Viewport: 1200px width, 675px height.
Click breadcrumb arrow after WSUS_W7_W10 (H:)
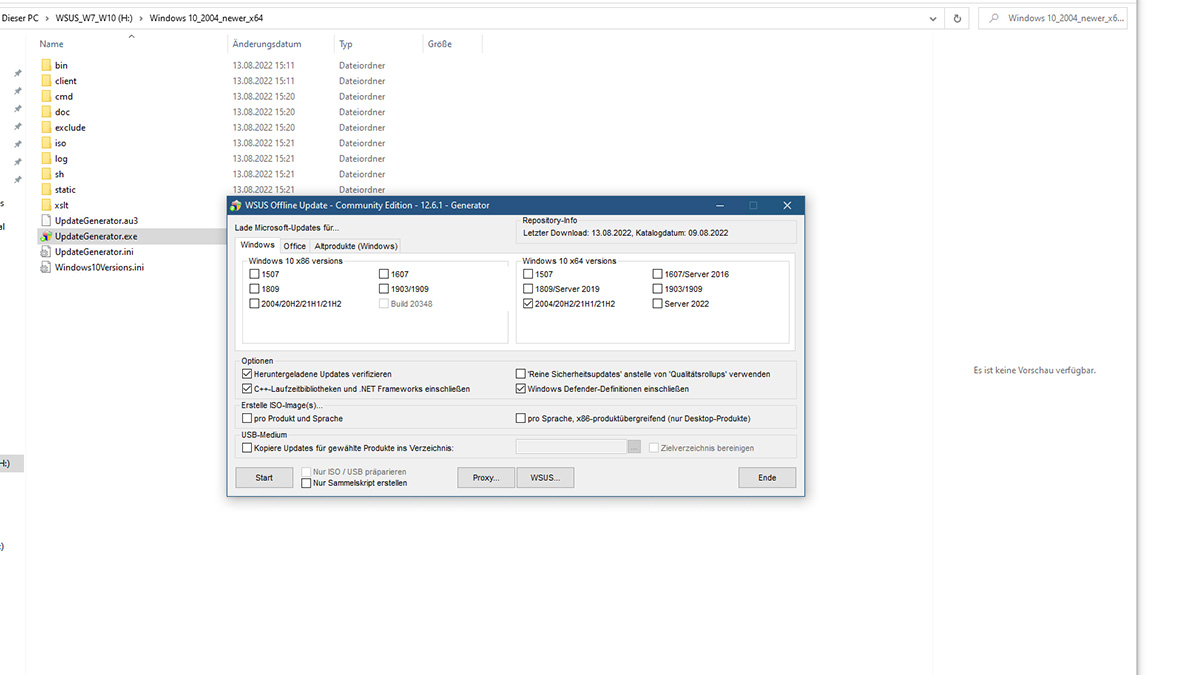pyautogui.click(x=140, y=18)
